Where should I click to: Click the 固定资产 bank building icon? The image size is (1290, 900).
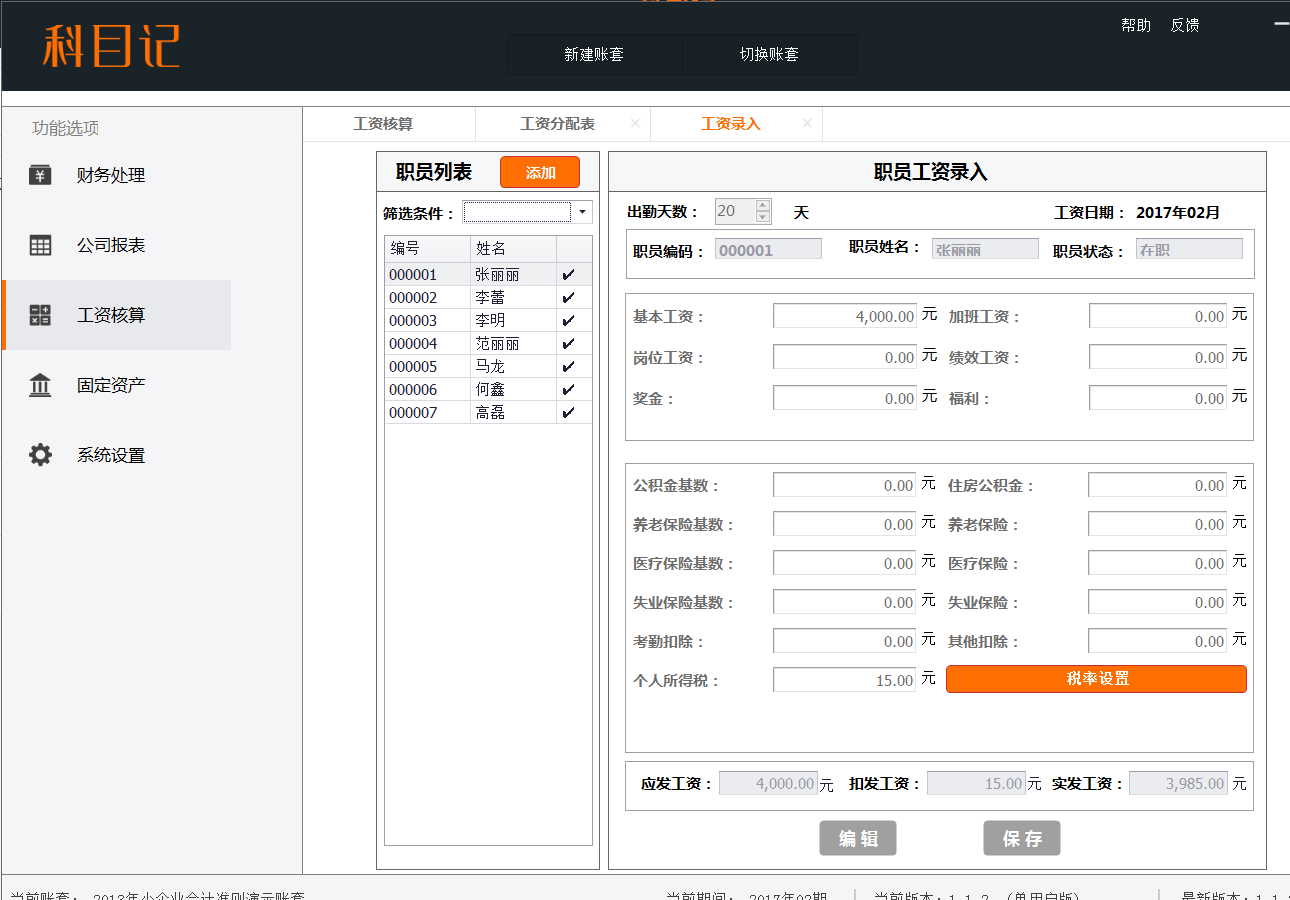coord(40,385)
